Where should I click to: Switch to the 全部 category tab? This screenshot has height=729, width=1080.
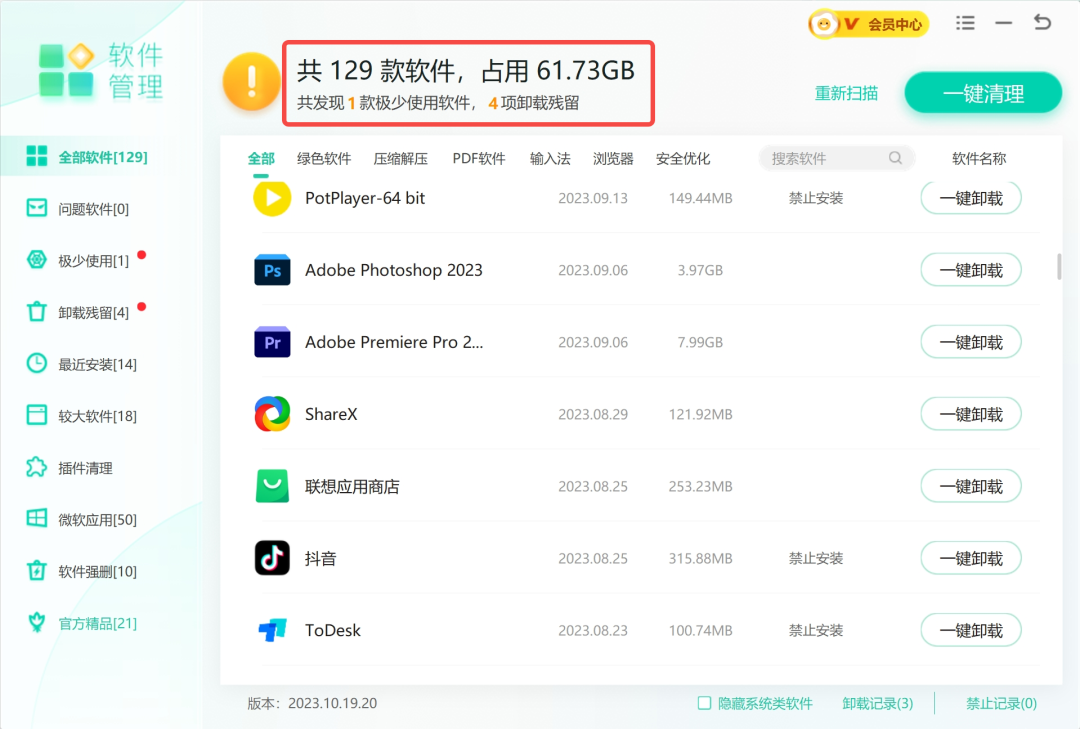tap(261, 158)
